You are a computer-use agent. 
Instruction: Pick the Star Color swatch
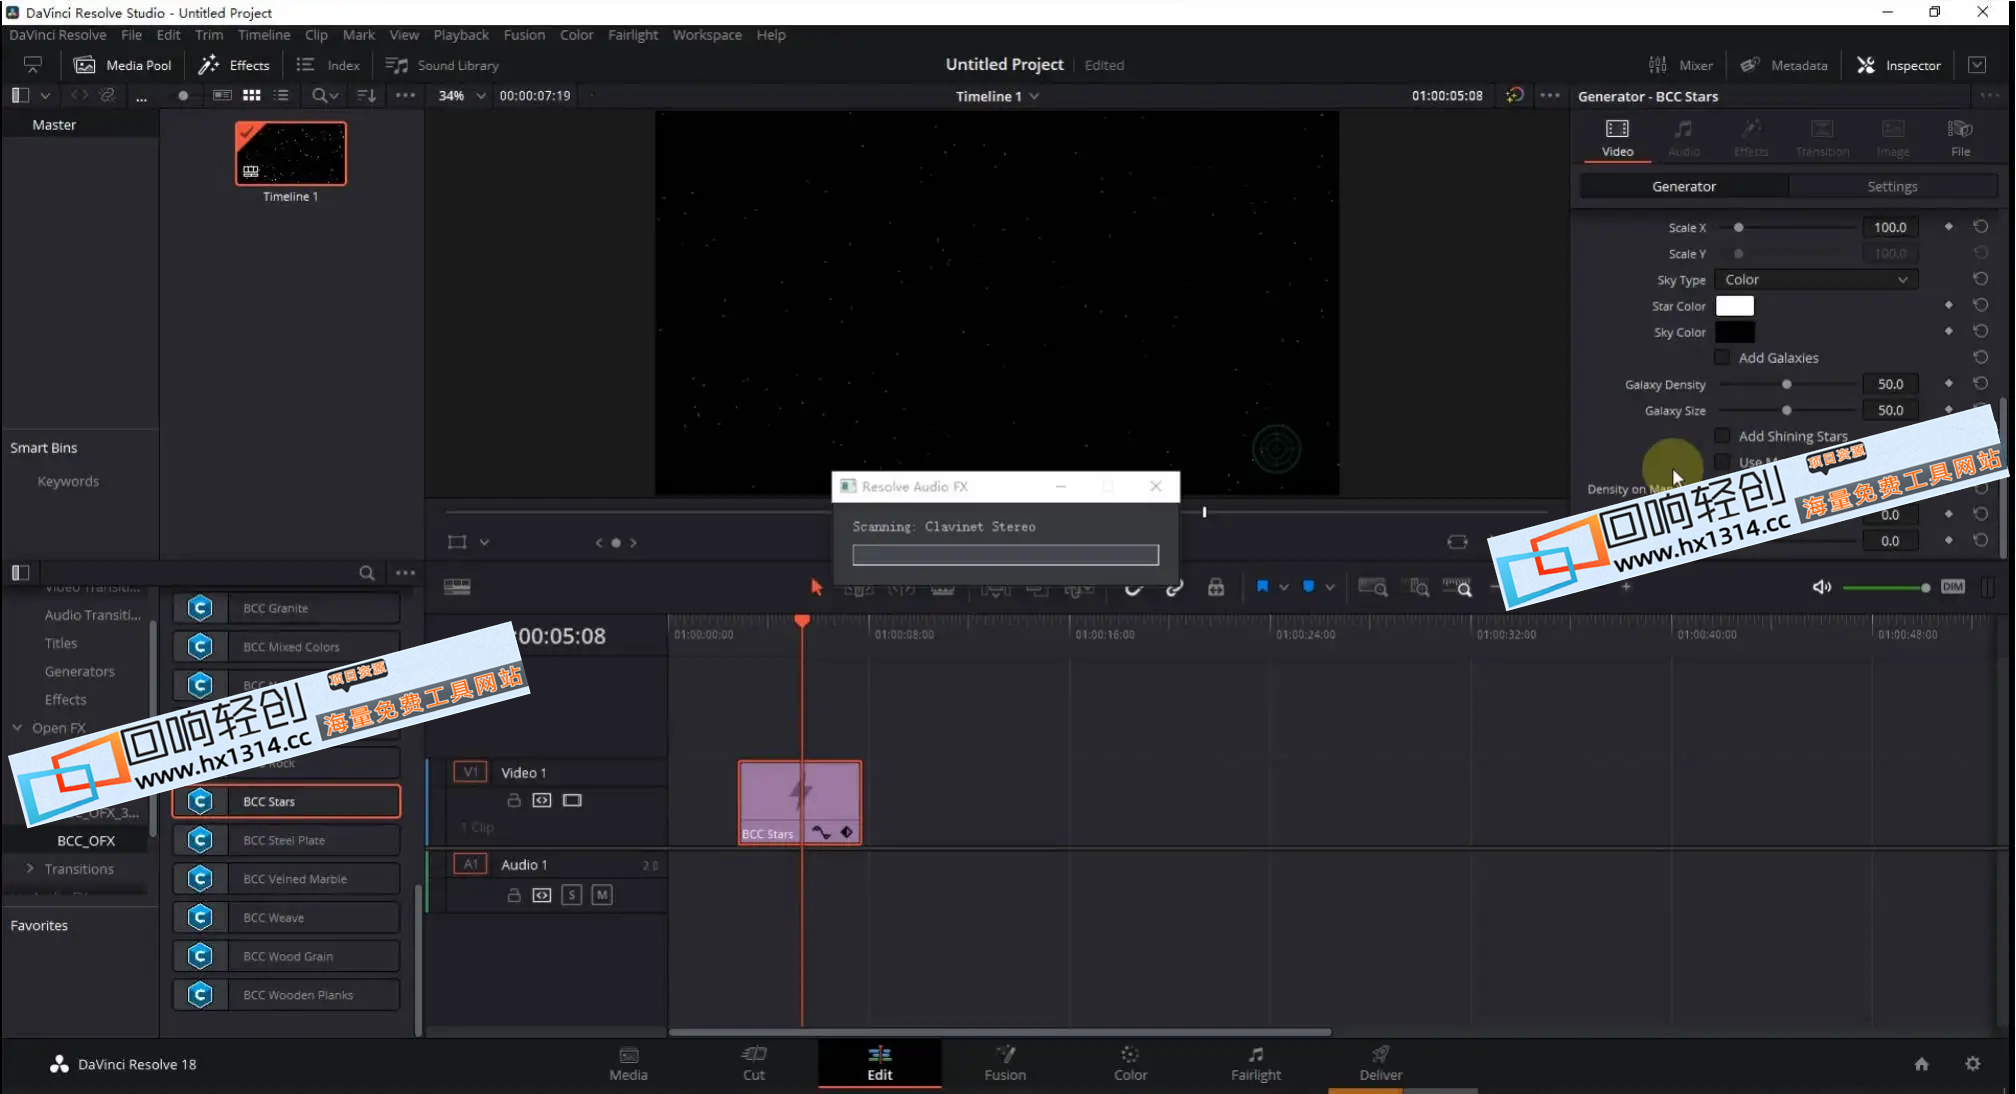coord(1735,306)
